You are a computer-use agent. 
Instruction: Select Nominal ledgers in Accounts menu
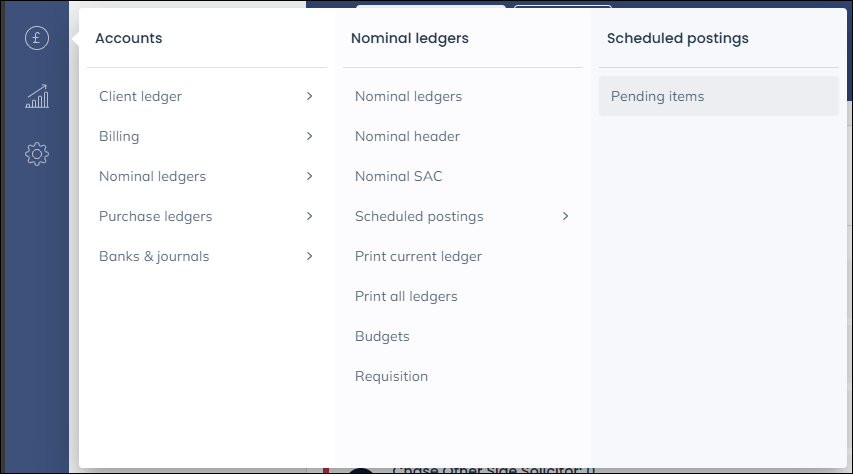pos(152,176)
